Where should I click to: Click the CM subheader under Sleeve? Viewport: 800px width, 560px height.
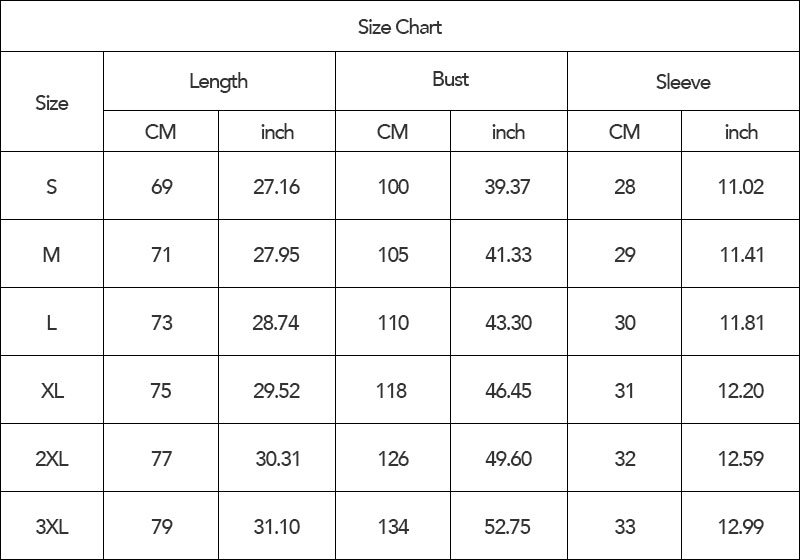624,132
